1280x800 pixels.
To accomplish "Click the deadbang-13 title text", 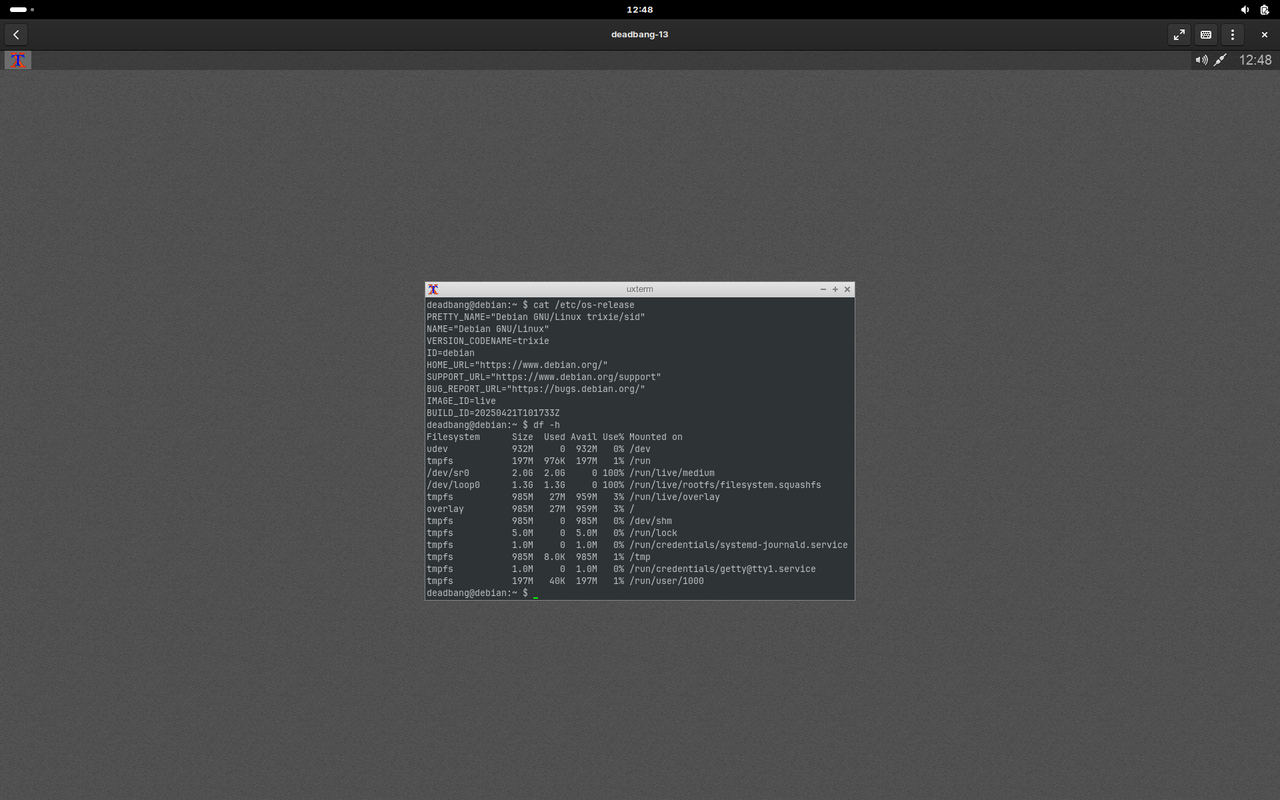I will point(640,34).
